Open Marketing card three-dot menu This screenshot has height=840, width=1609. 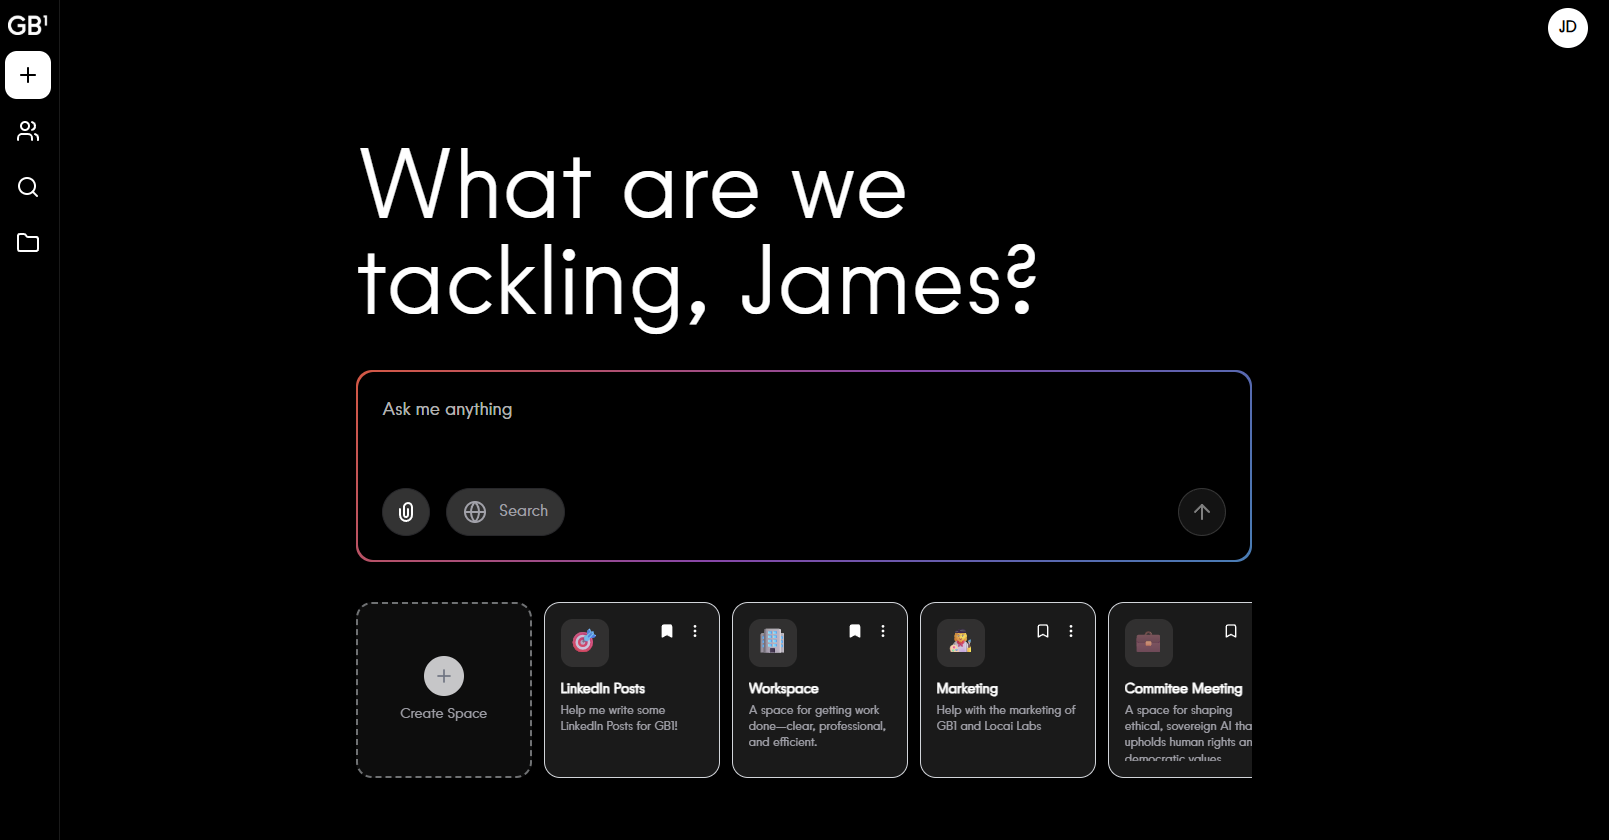1071,631
